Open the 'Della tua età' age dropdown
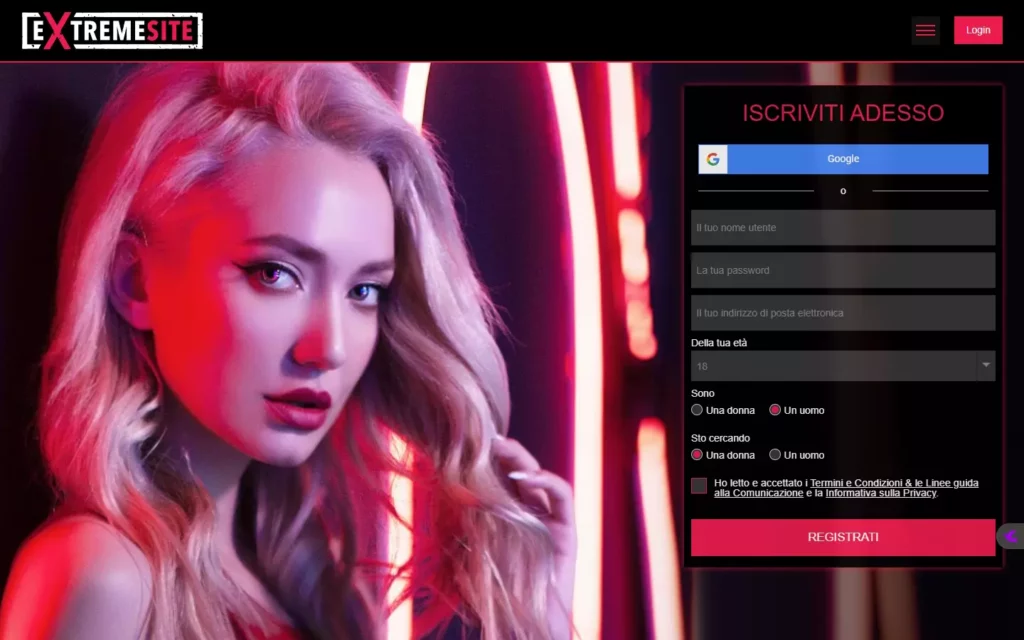 tap(832, 366)
